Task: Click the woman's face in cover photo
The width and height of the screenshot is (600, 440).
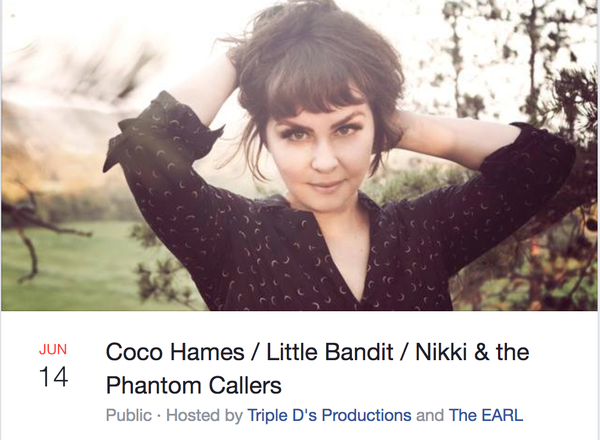Action: pyautogui.click(x=321, y=153)
